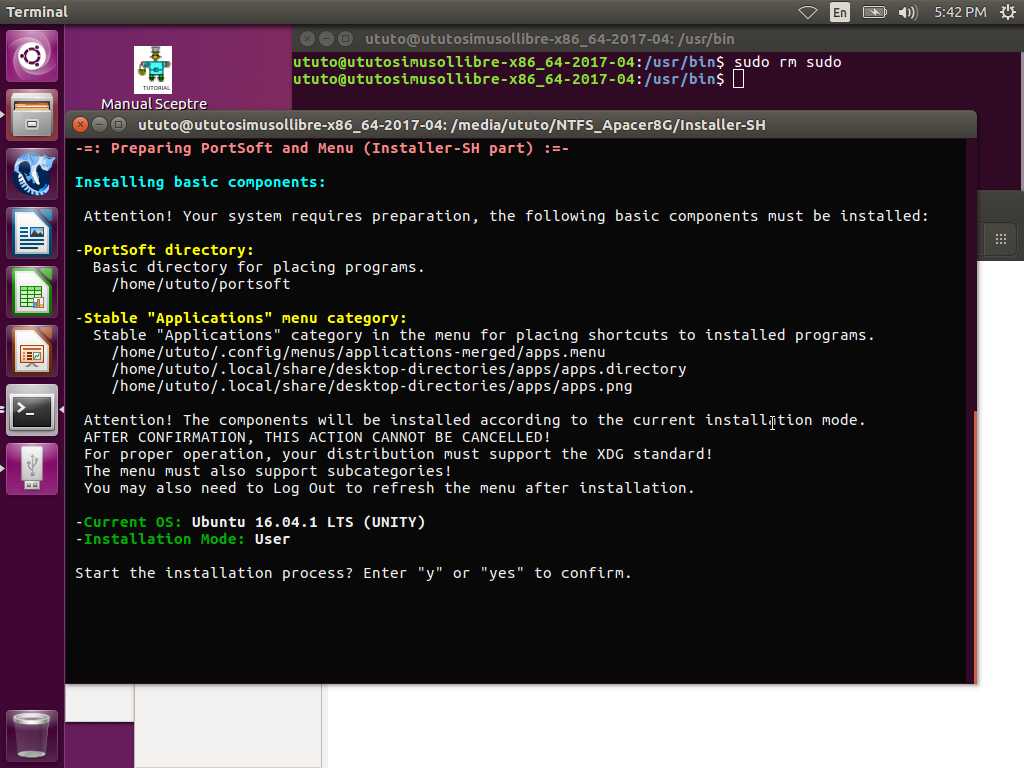
Task: Open the USB drive icon in launcher
Action: coord(31,468)
